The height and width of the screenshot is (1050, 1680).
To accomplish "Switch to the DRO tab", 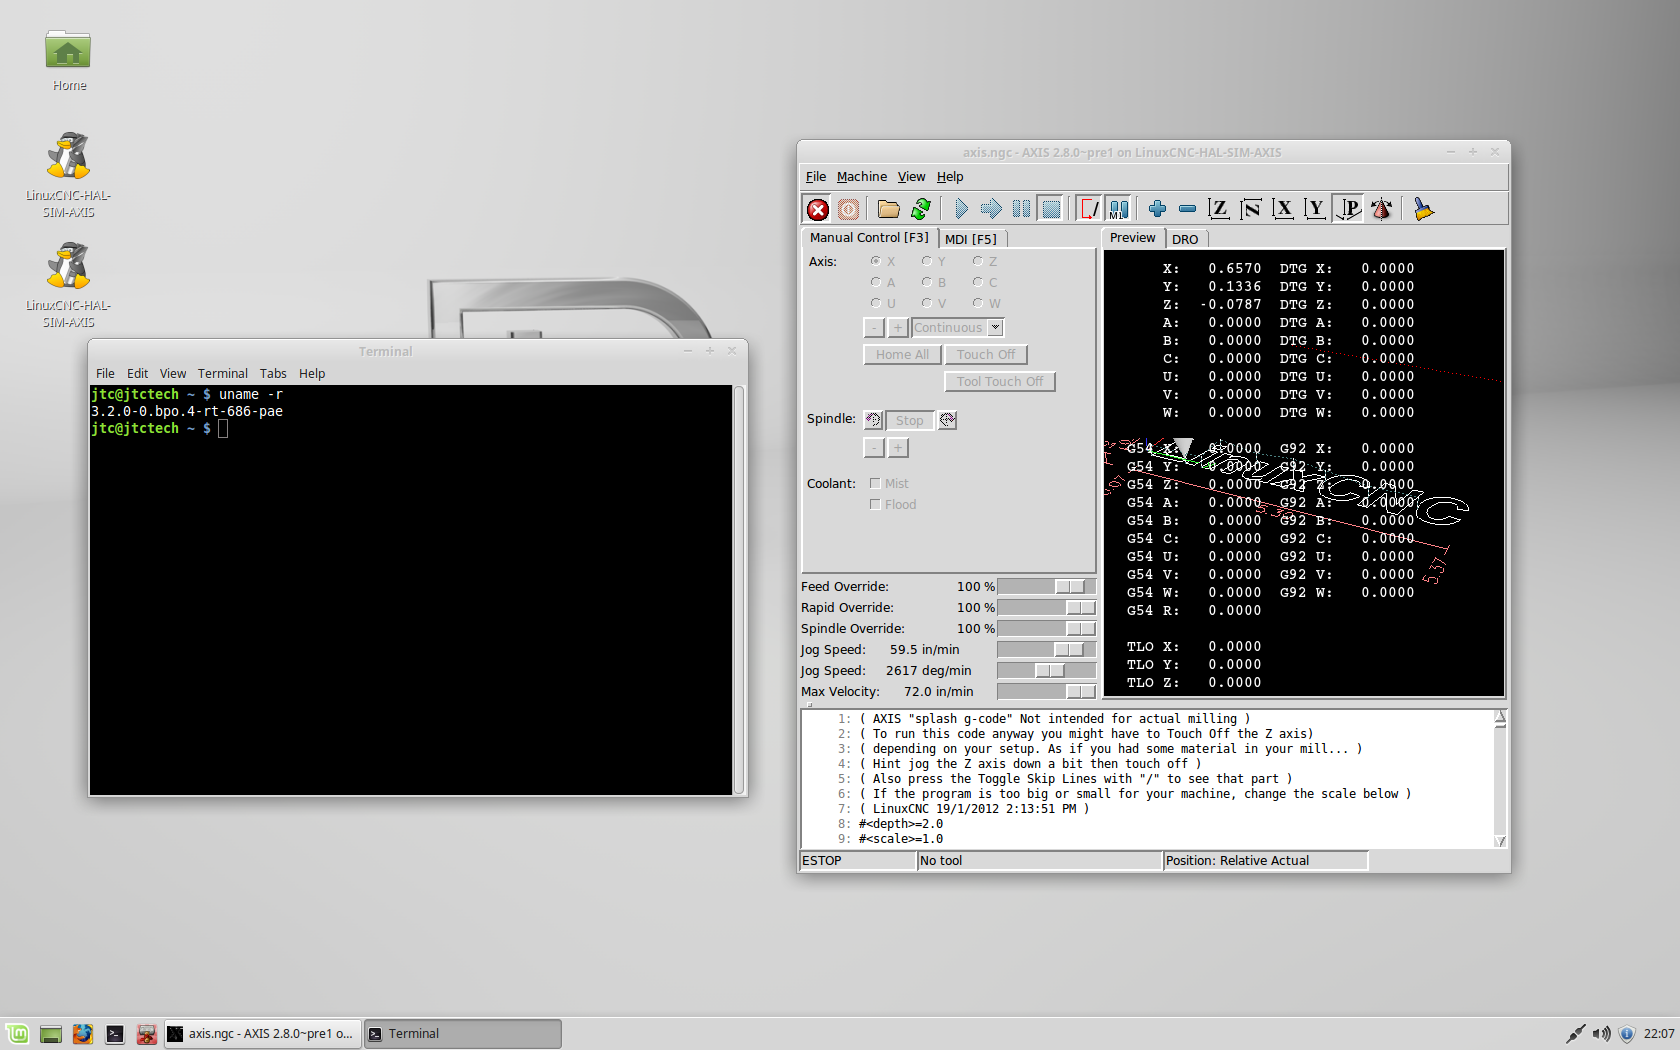I will [1185, 239].
